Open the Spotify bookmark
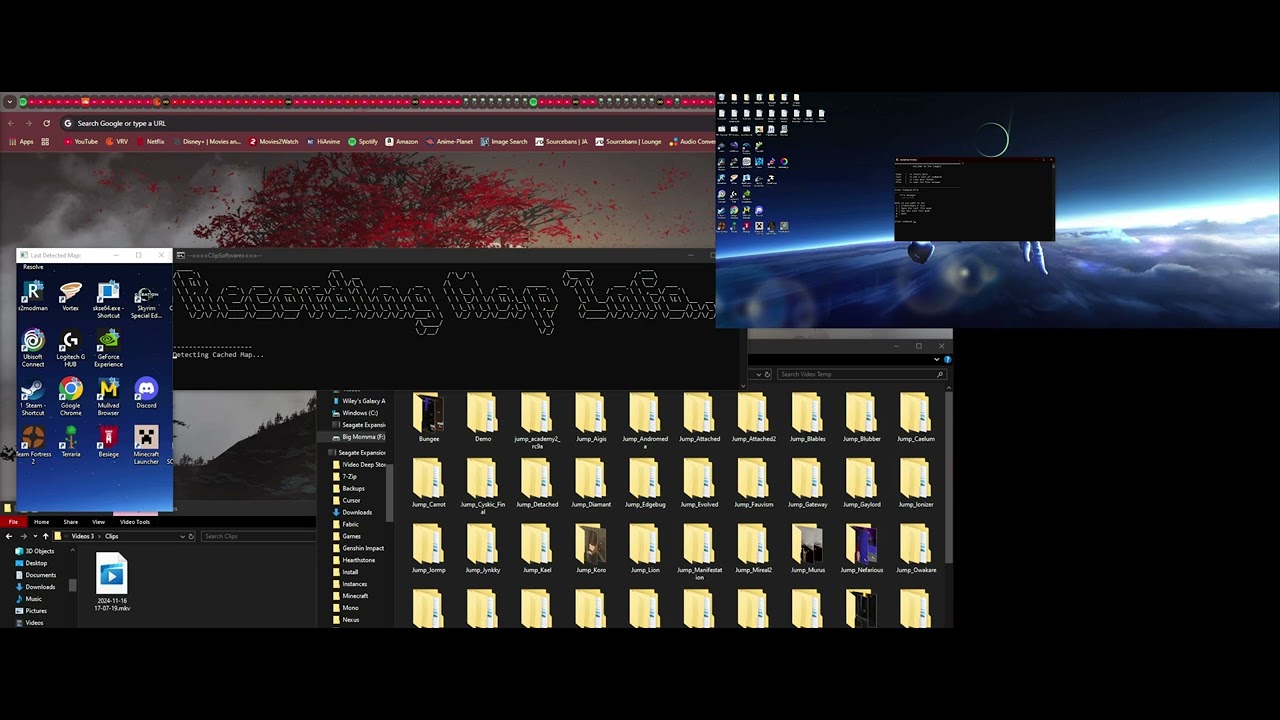This screenshot has height=720, width=1280. 363,142
